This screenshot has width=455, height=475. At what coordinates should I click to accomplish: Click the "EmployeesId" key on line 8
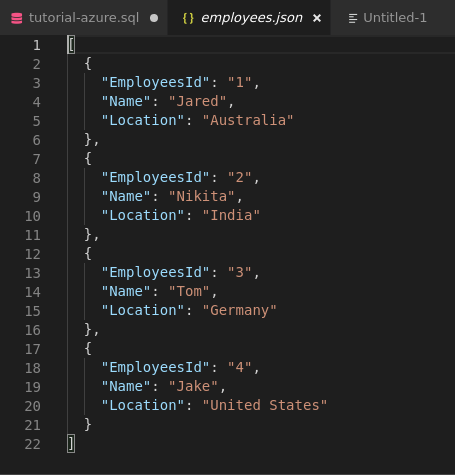click(x=155, y=177)
